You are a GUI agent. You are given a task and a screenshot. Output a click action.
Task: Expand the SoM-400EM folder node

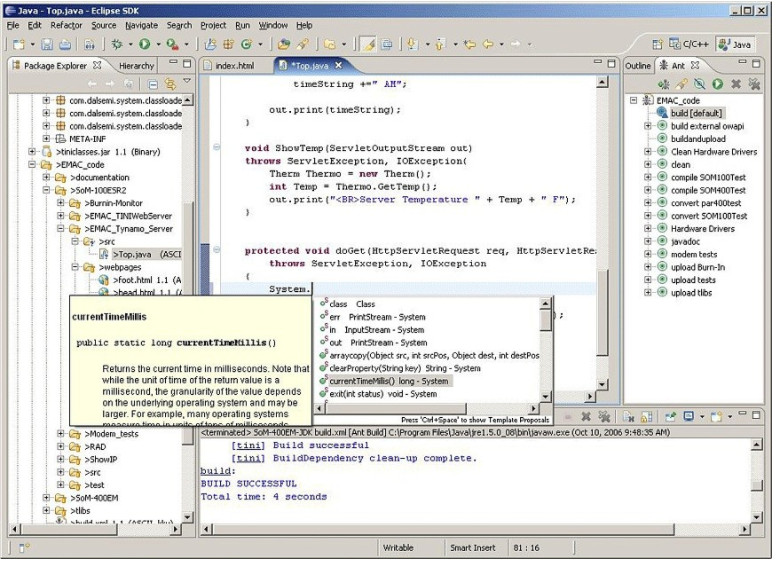(47, 497)
